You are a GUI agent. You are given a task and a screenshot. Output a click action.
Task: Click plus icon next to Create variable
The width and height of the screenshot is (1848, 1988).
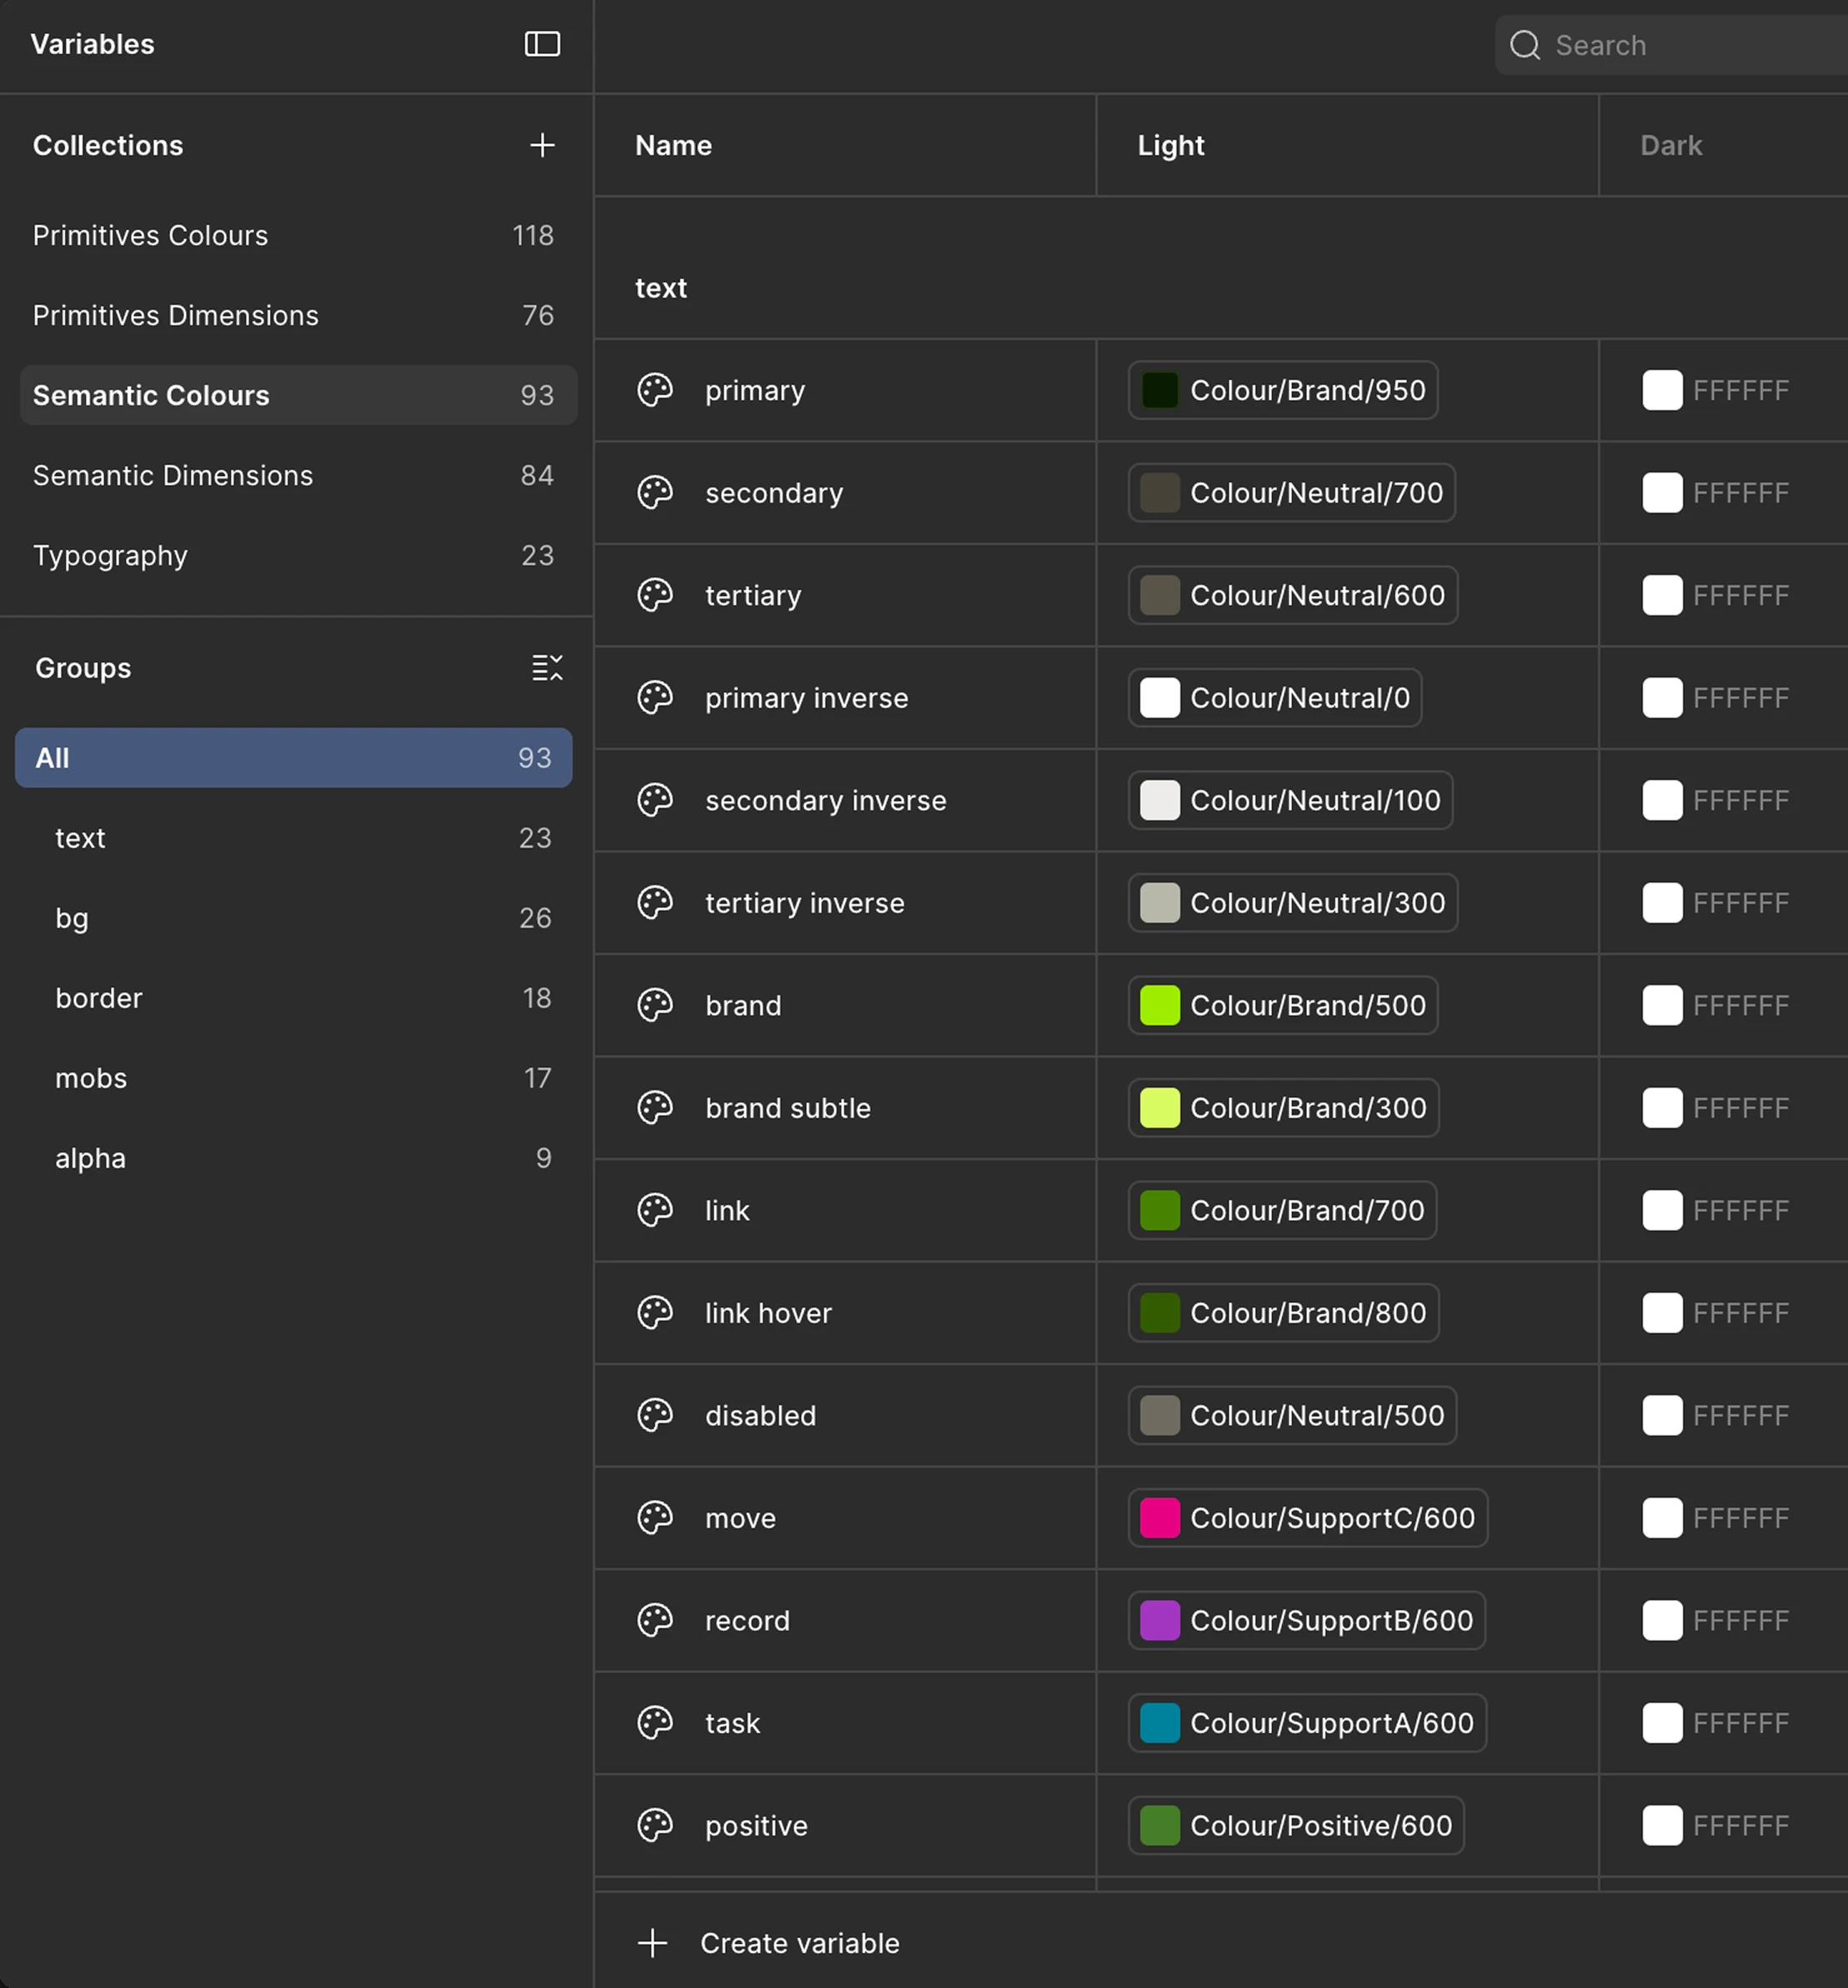(652, 1943)
